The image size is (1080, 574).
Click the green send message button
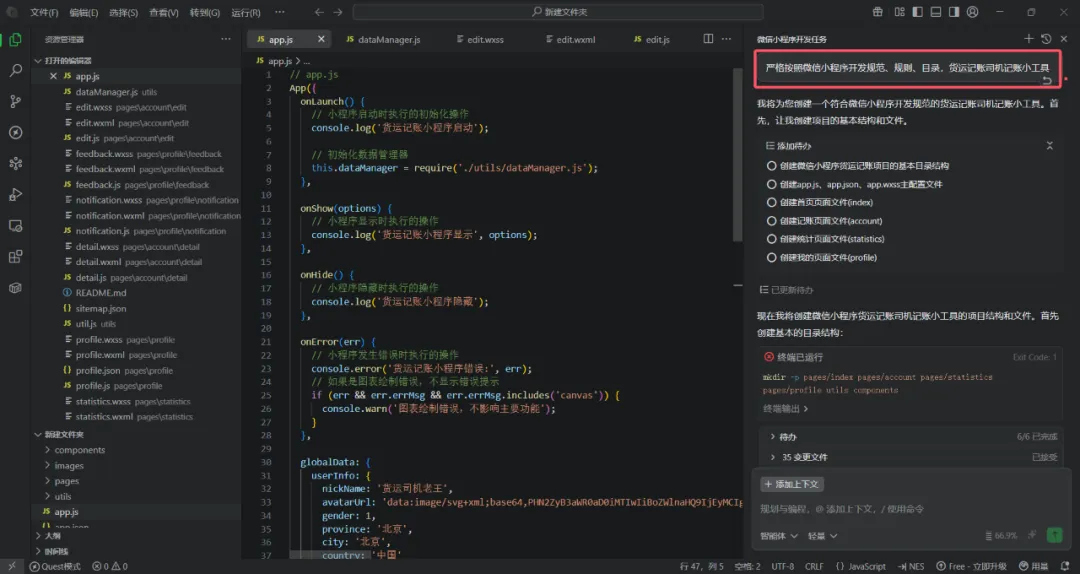click(x=1054, y=535)
